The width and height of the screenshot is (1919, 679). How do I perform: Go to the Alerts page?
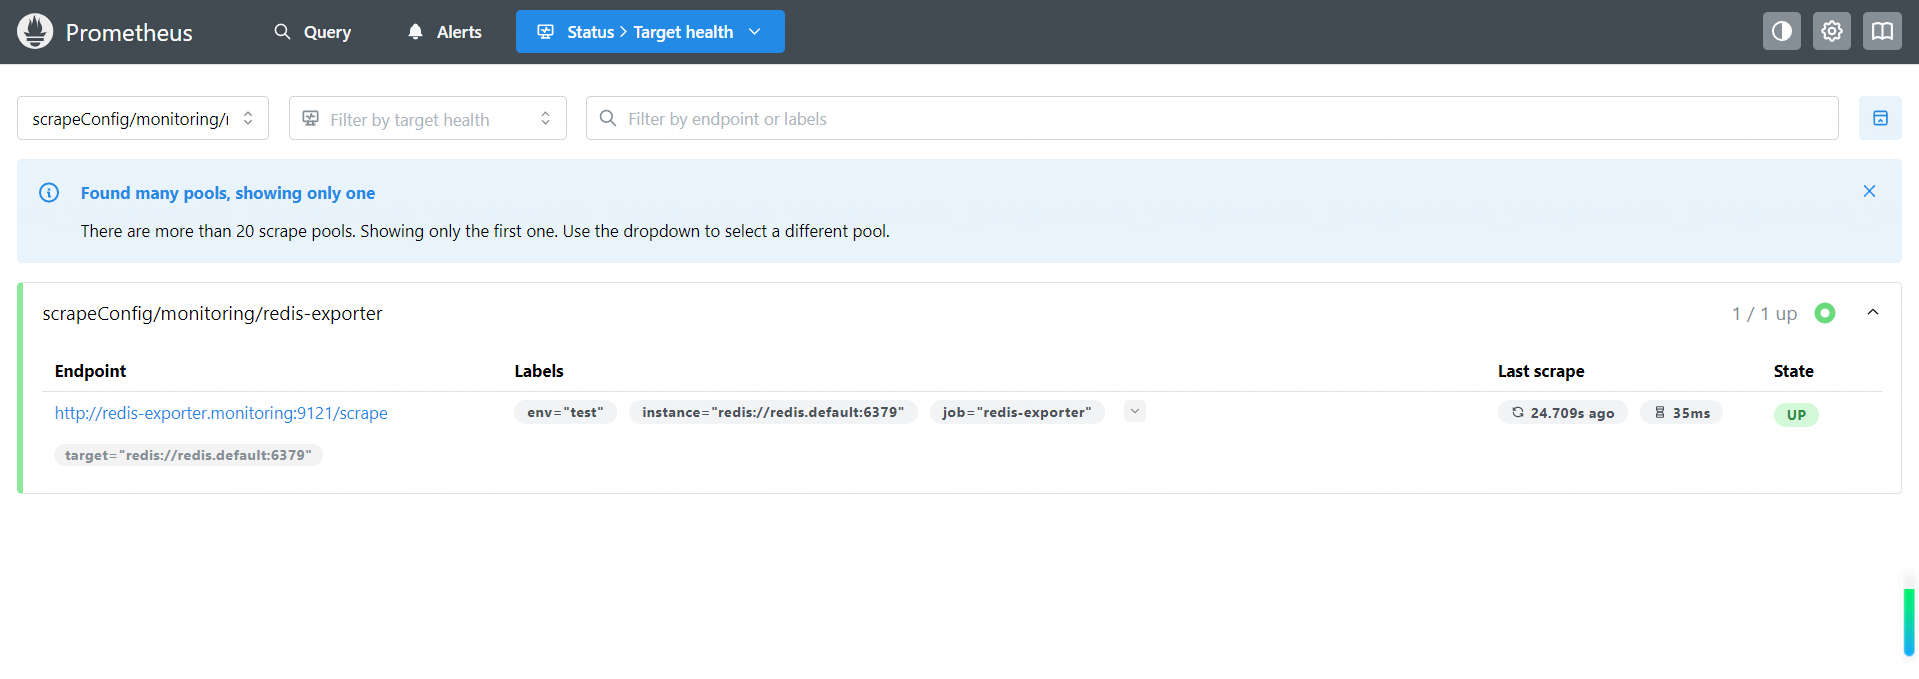pyautogui.click(x=445, y=32)
